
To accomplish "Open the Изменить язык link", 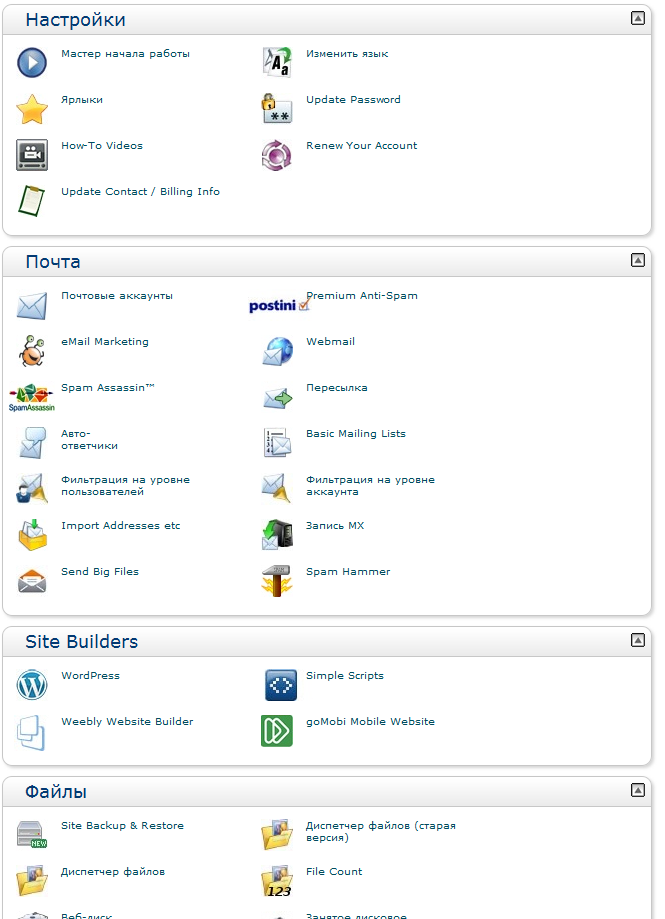I will coord(347,54).
